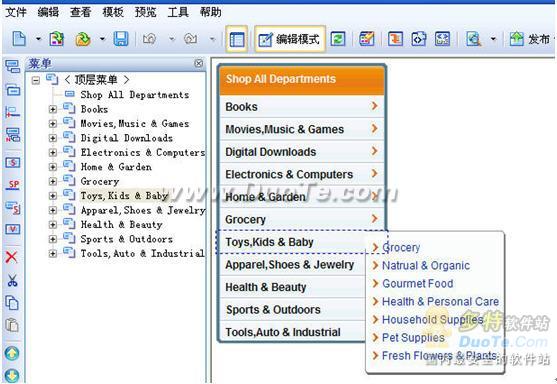Image resolution: width=557 pixels, height=384 pixels.
Task: Click the New document icon
Action: pyautogui.click(x=19, y=38)
